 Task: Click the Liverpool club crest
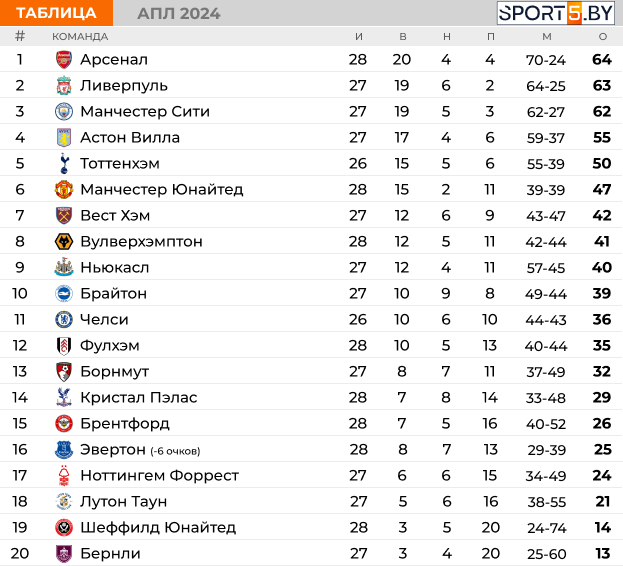(x=64, y=86)
